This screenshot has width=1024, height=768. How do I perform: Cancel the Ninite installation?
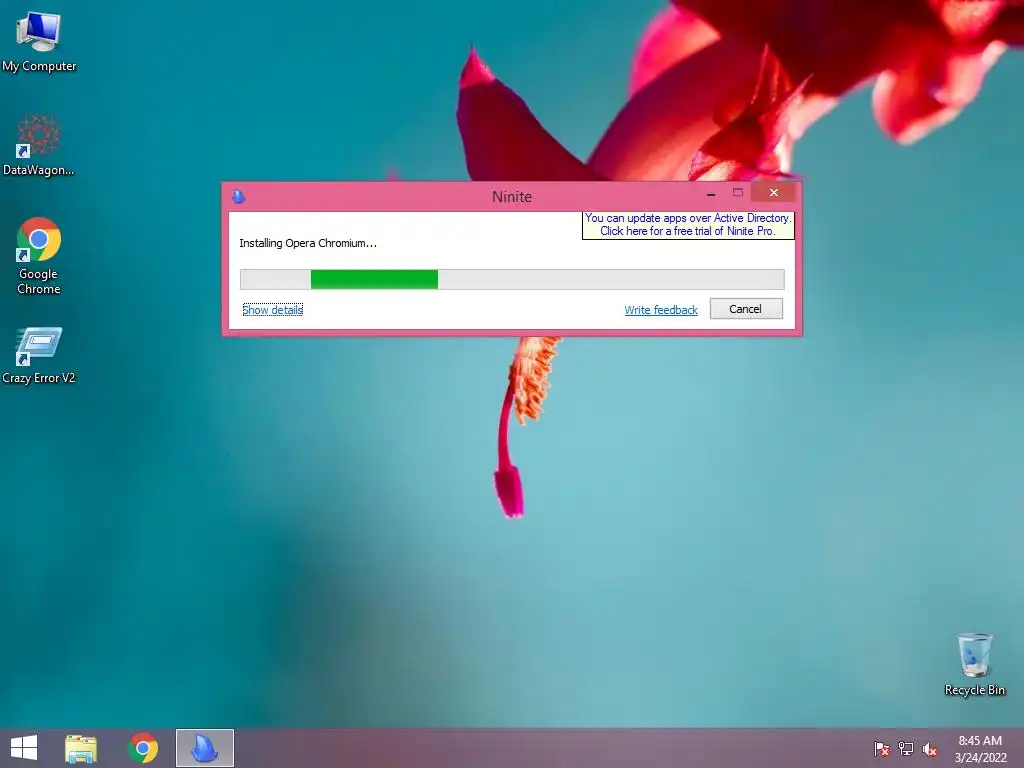746,309
